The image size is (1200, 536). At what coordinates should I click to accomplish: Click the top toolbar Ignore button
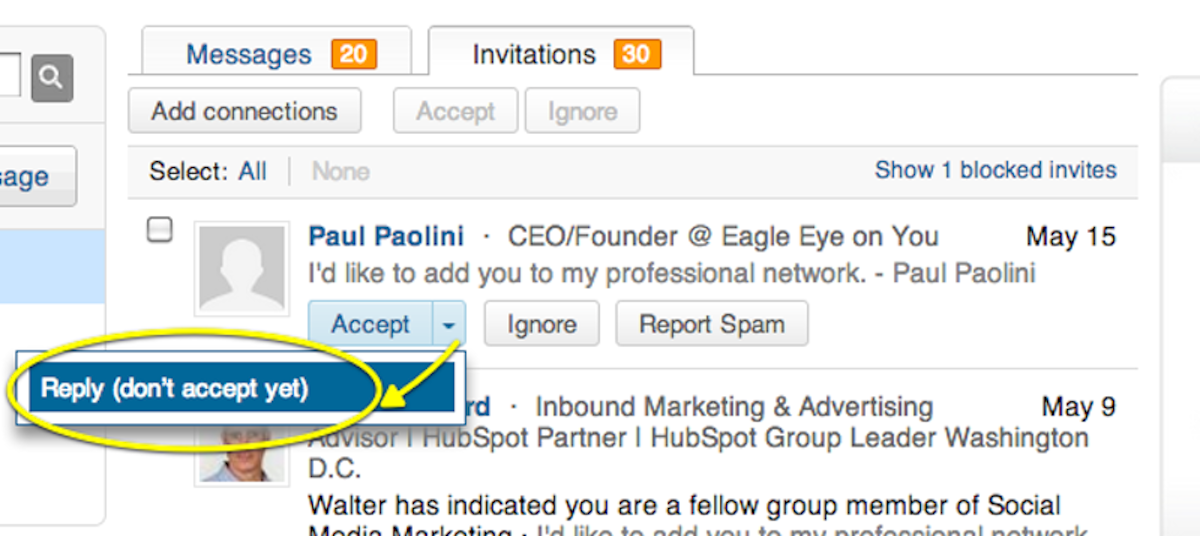(x=582, y=111)
